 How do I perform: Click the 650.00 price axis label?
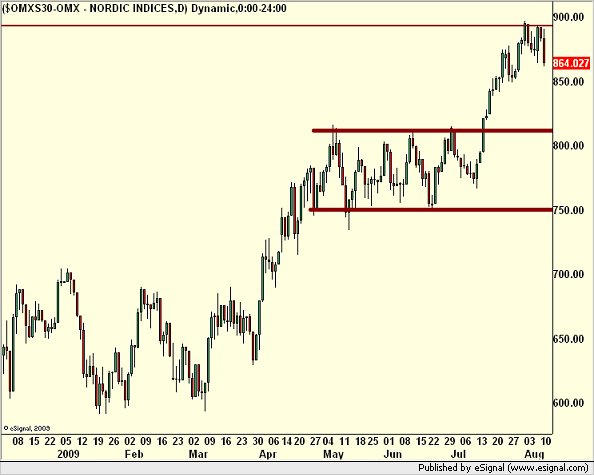click(x=569, y=339)
